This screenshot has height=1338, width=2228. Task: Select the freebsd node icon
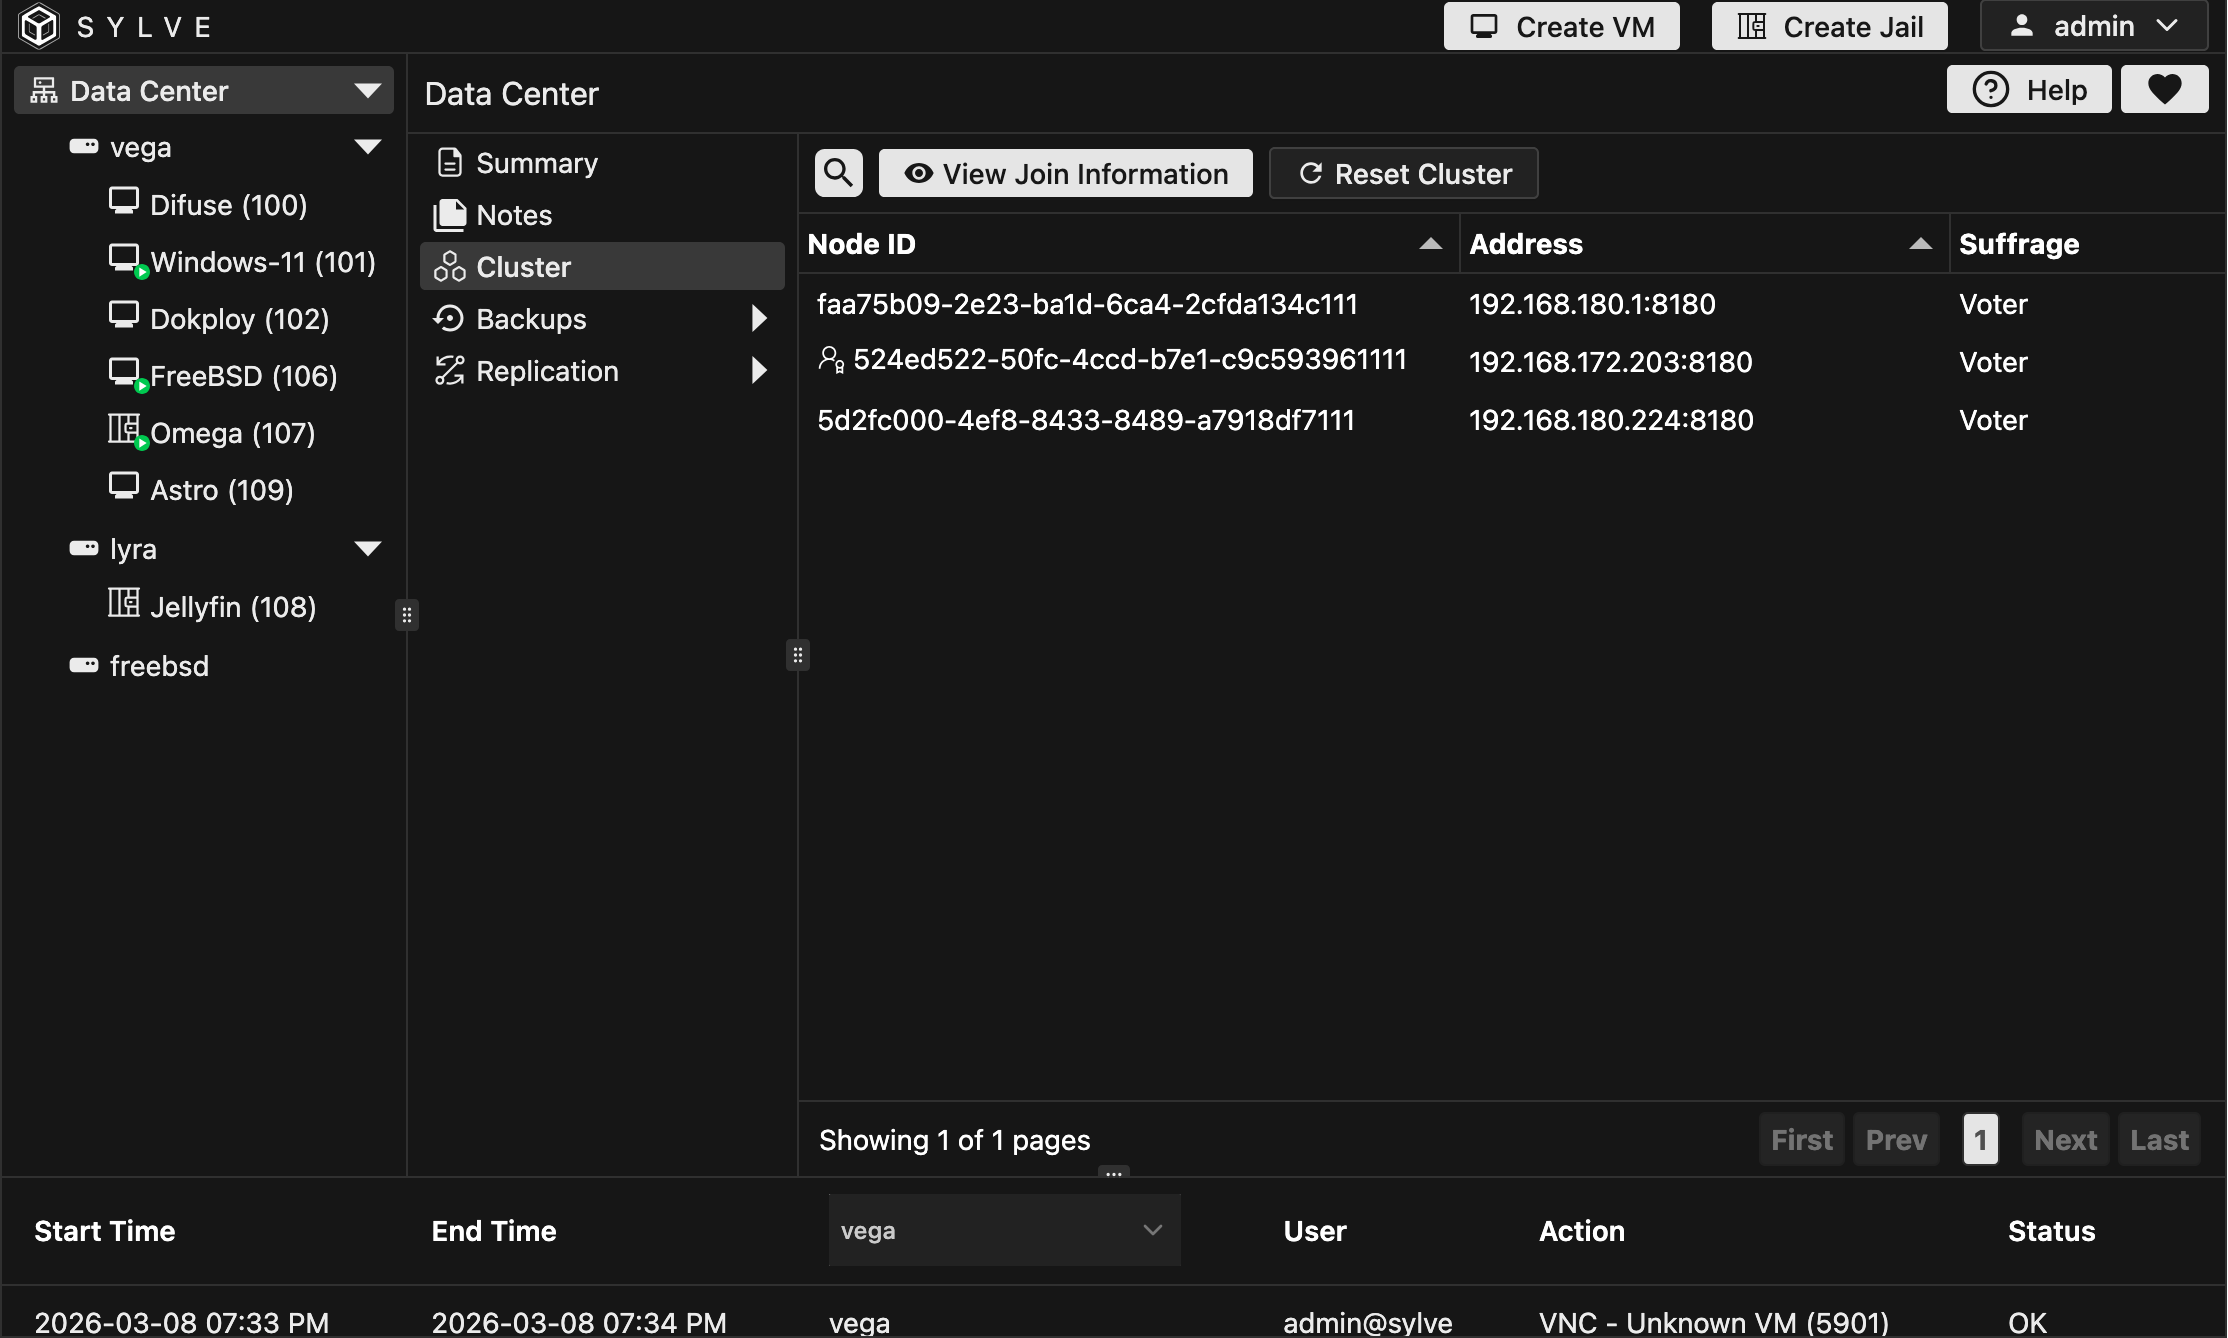pos(84,665)
